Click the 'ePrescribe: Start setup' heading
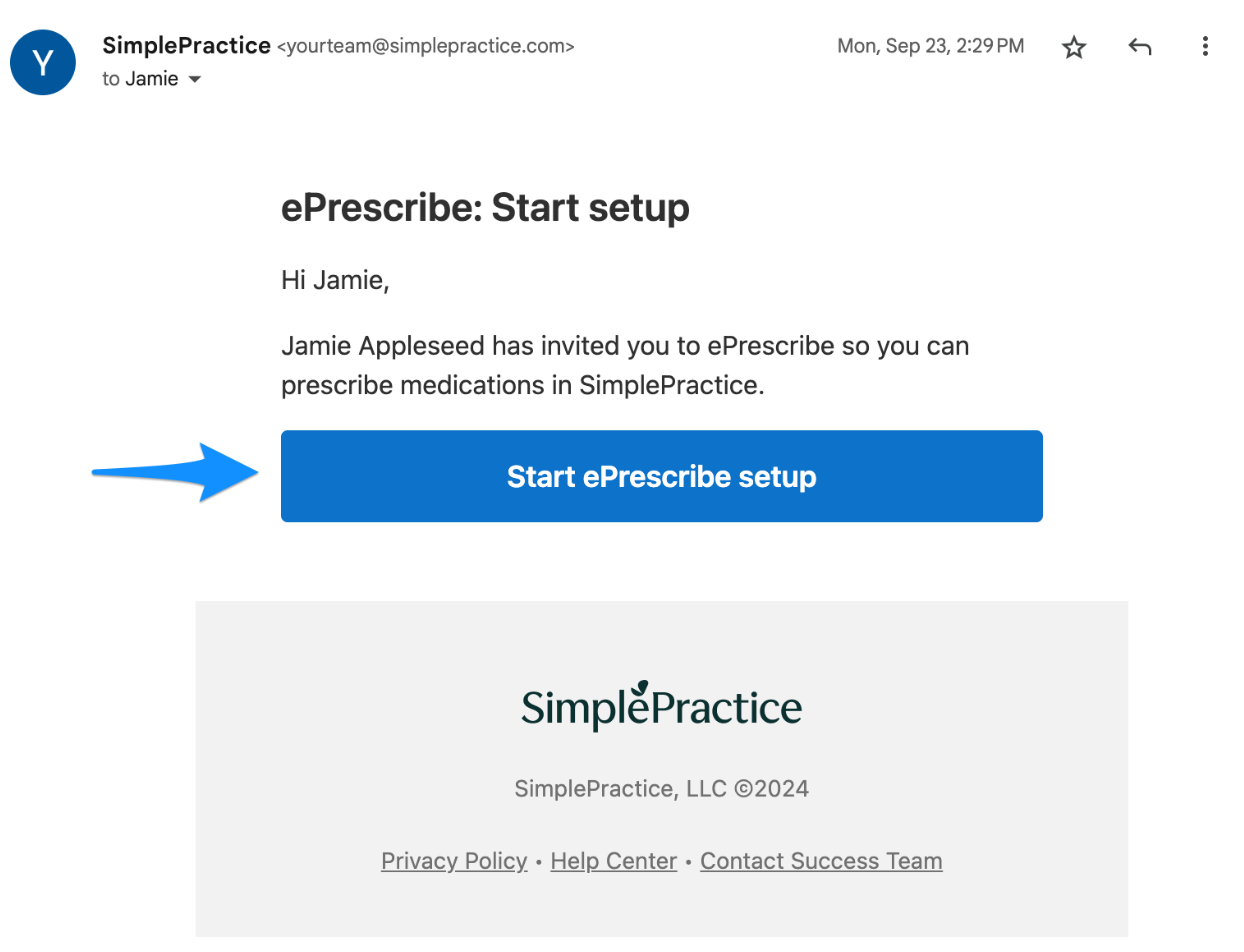Screen dimensions: 1244x952 [485, 208]
